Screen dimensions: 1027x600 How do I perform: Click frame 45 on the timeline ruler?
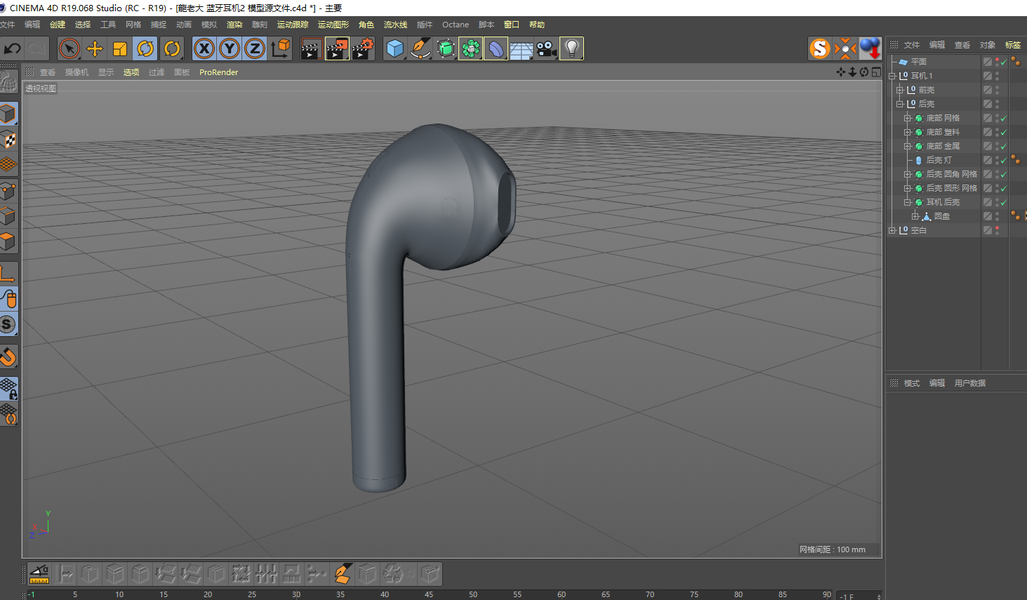(428, 594)
